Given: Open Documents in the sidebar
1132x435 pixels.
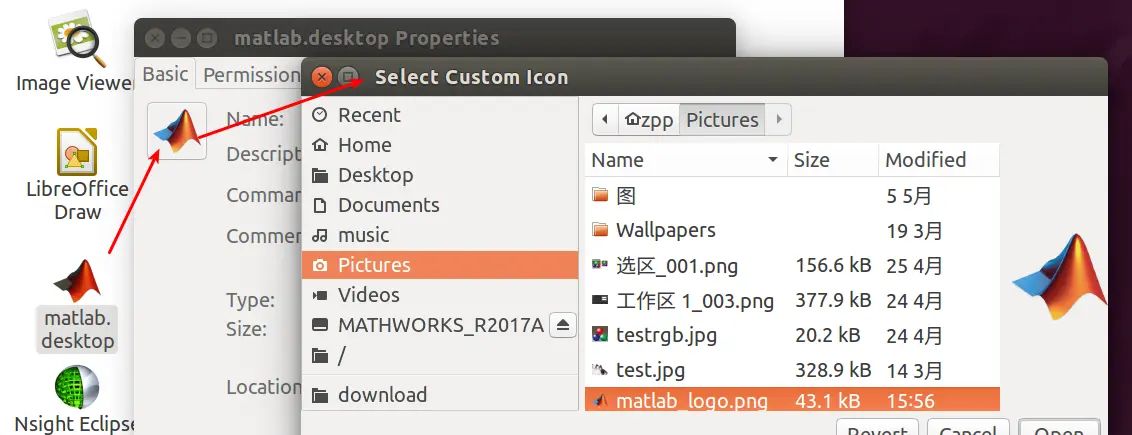Looking at the screenshot, I should point(440,205).
